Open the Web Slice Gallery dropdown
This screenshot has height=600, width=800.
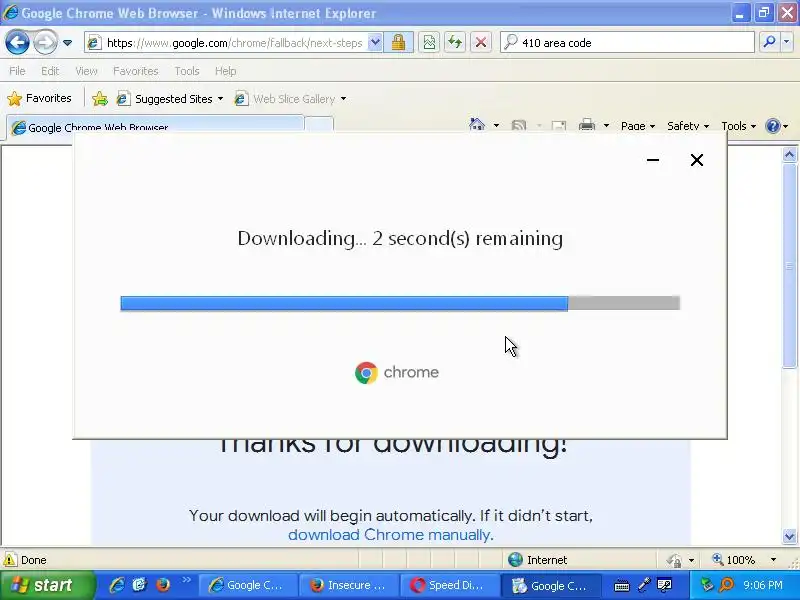(x=290, y=98)
